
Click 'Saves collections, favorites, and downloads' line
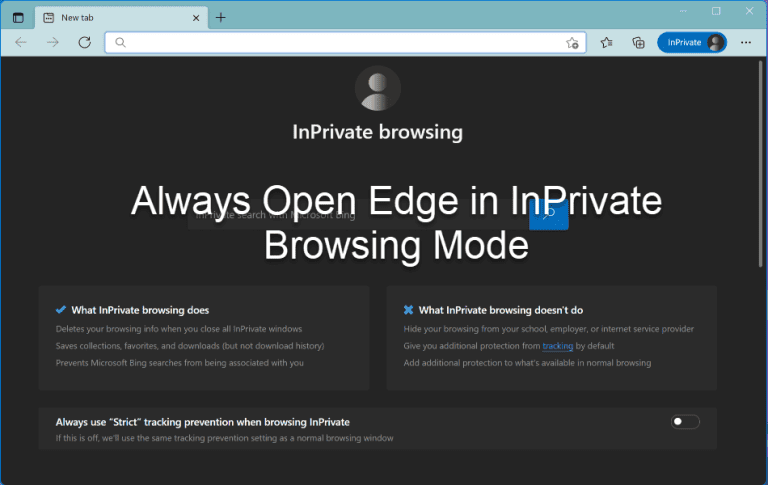point(190,346)
